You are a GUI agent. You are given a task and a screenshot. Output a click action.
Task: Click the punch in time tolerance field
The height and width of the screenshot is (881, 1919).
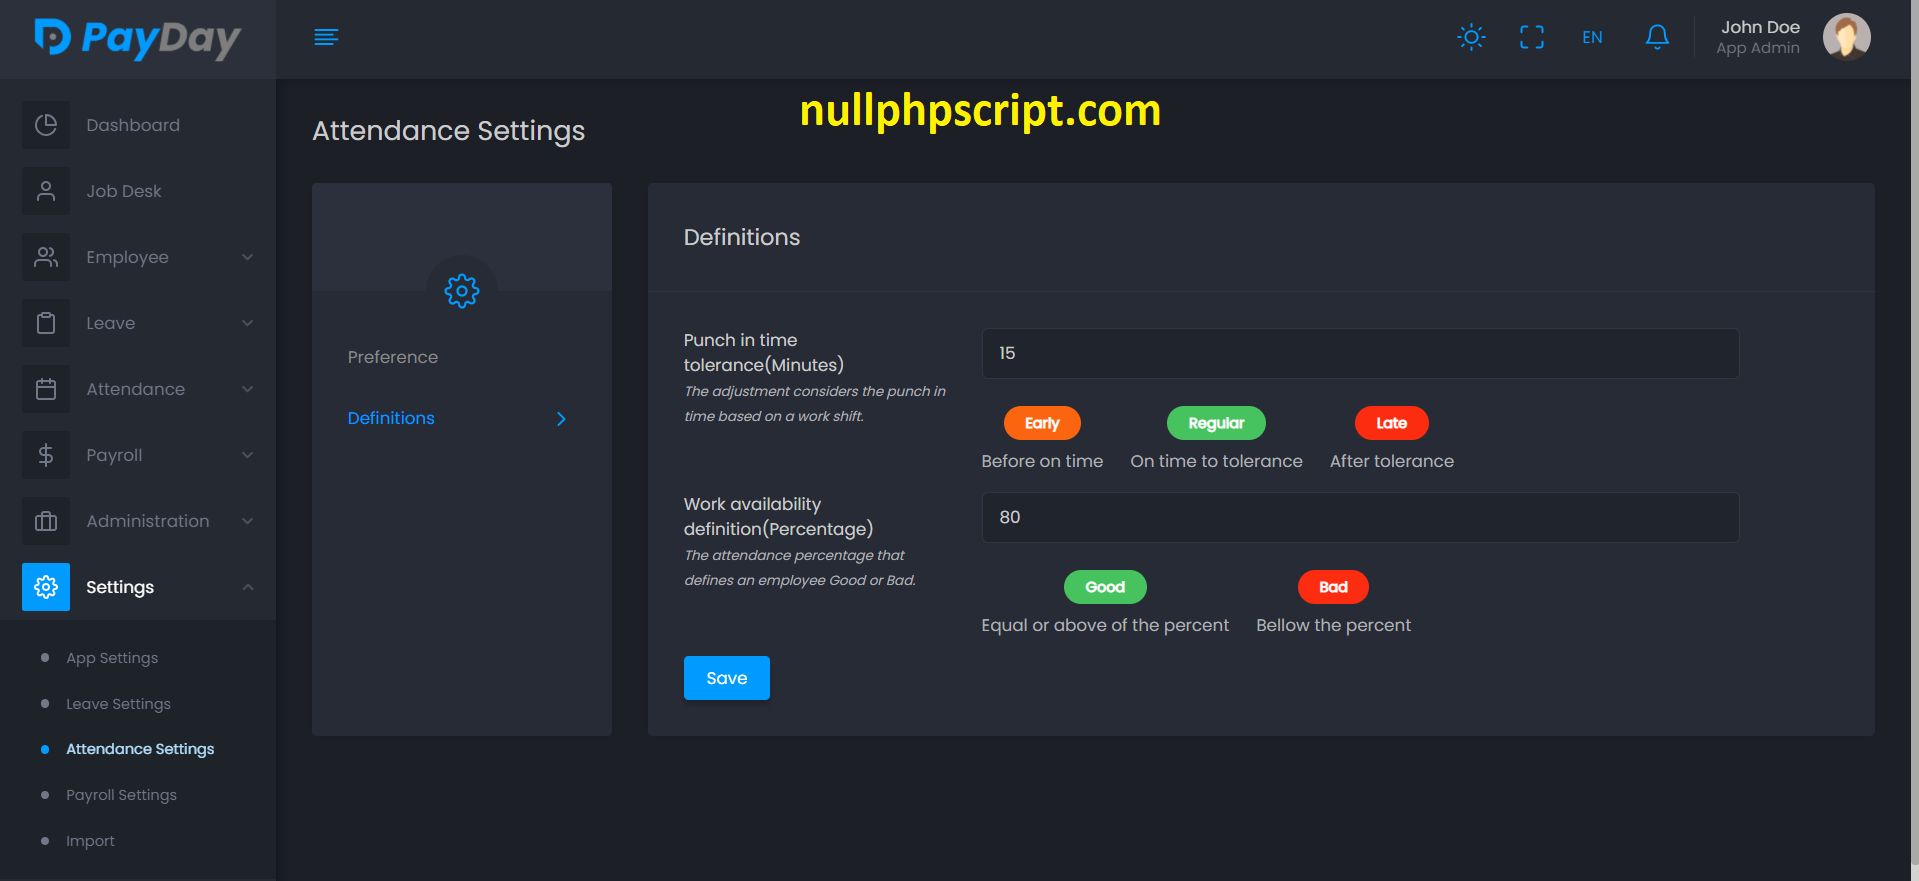[x=1360, y=354]
